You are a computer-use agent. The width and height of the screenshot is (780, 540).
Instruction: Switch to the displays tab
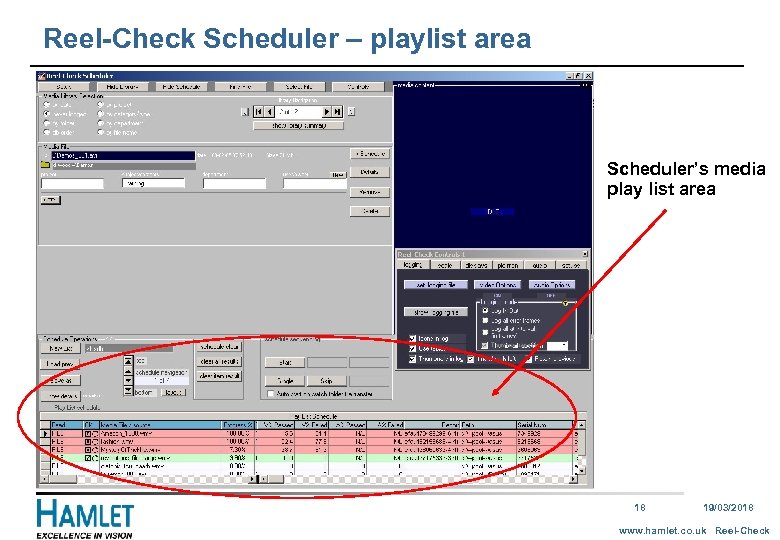pos(476,266)
